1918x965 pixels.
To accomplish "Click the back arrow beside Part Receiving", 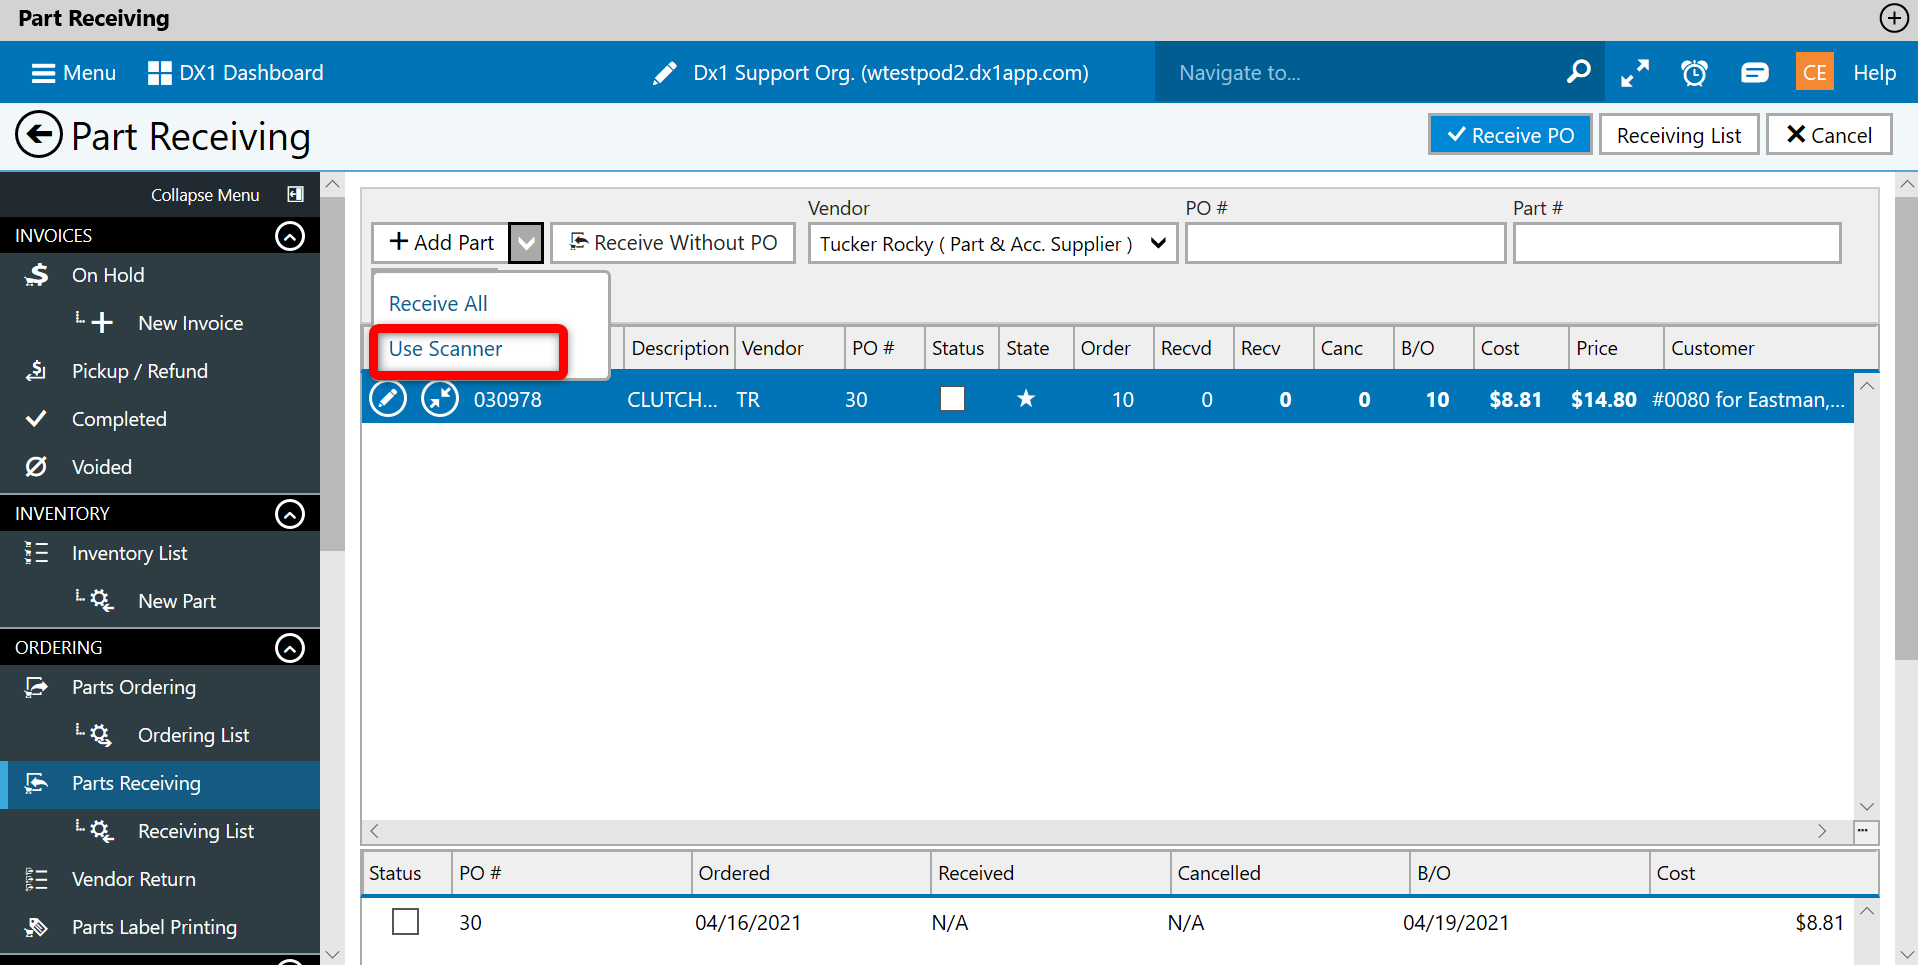I will coord(39,135).
